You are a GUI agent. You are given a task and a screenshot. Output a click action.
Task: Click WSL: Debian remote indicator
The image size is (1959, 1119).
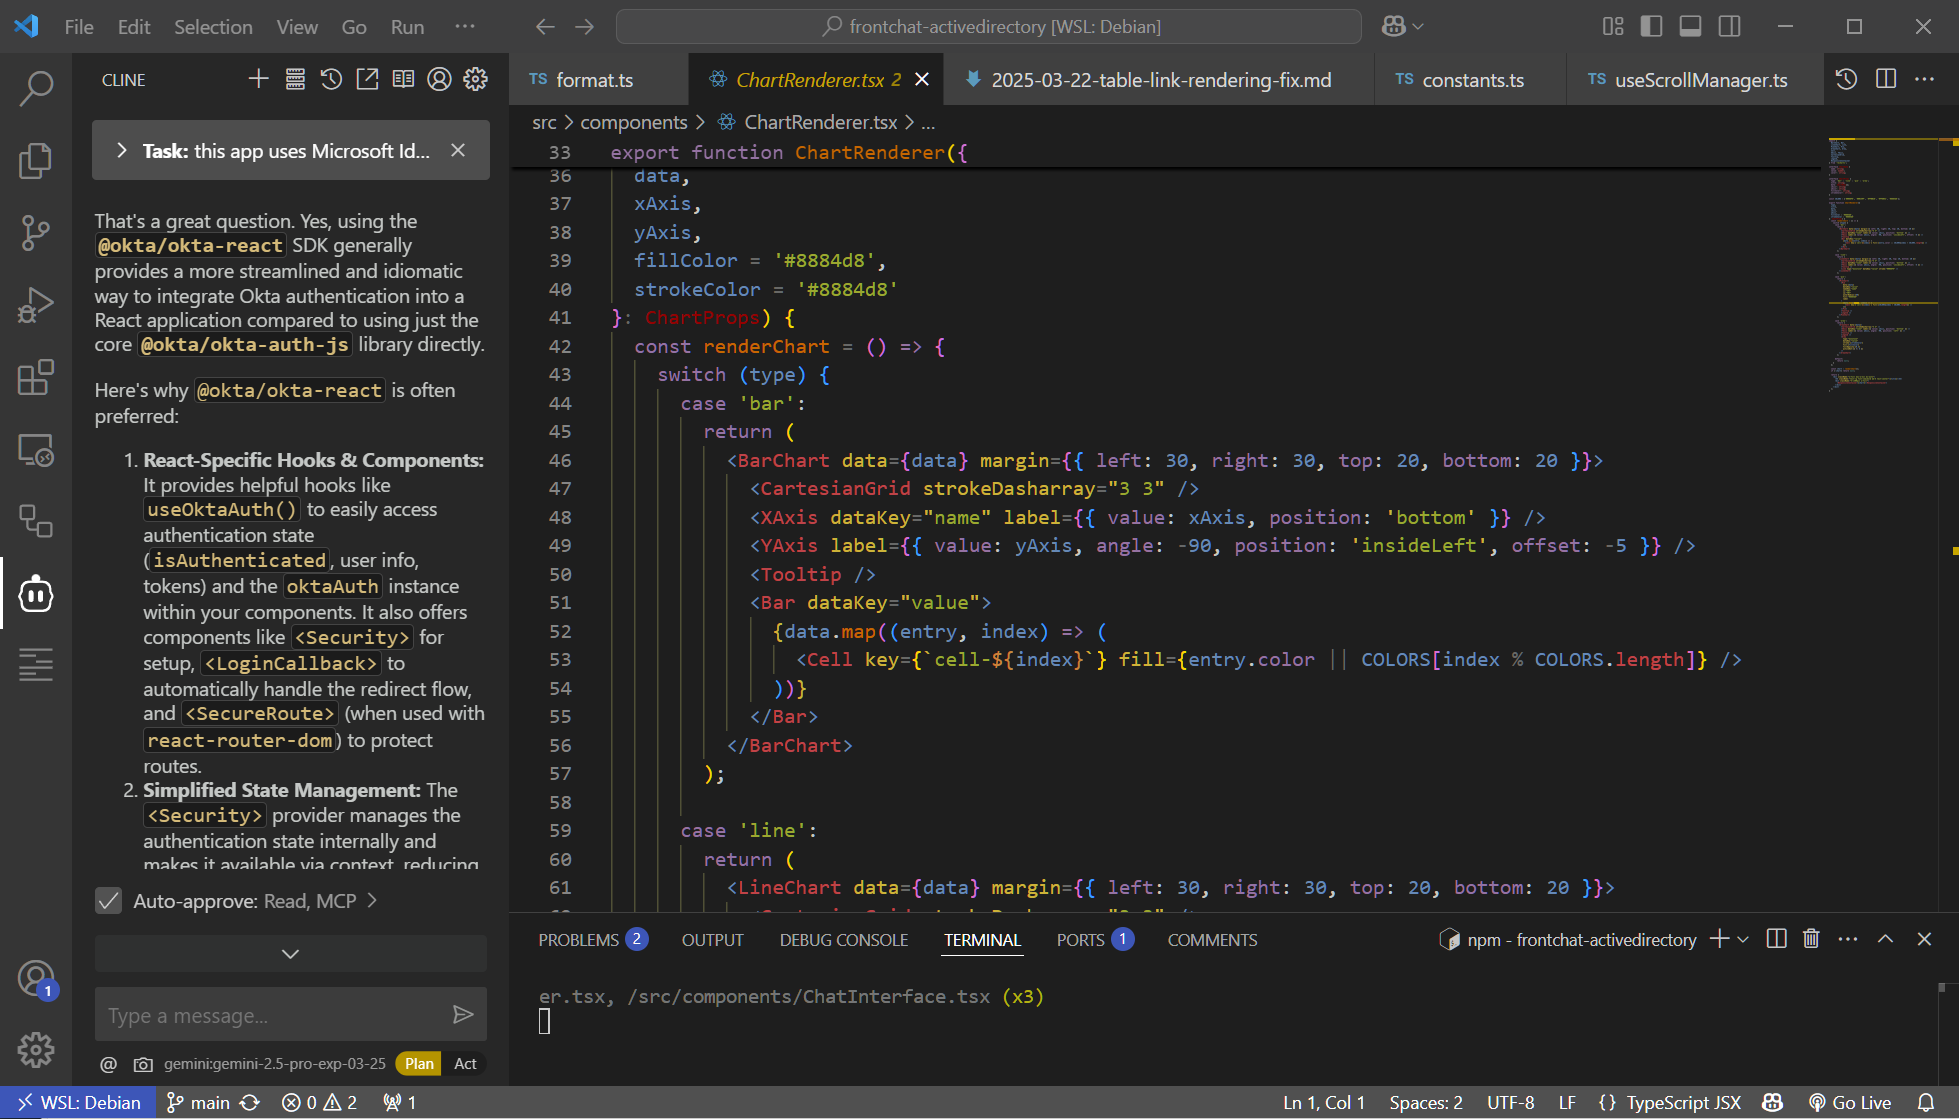click(78, 1102)
